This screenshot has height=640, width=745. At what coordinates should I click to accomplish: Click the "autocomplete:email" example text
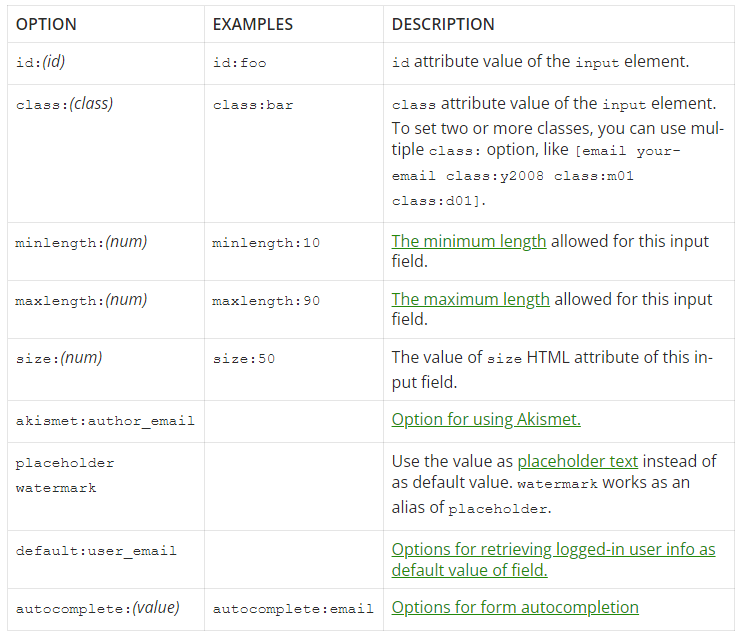point(292,608)
